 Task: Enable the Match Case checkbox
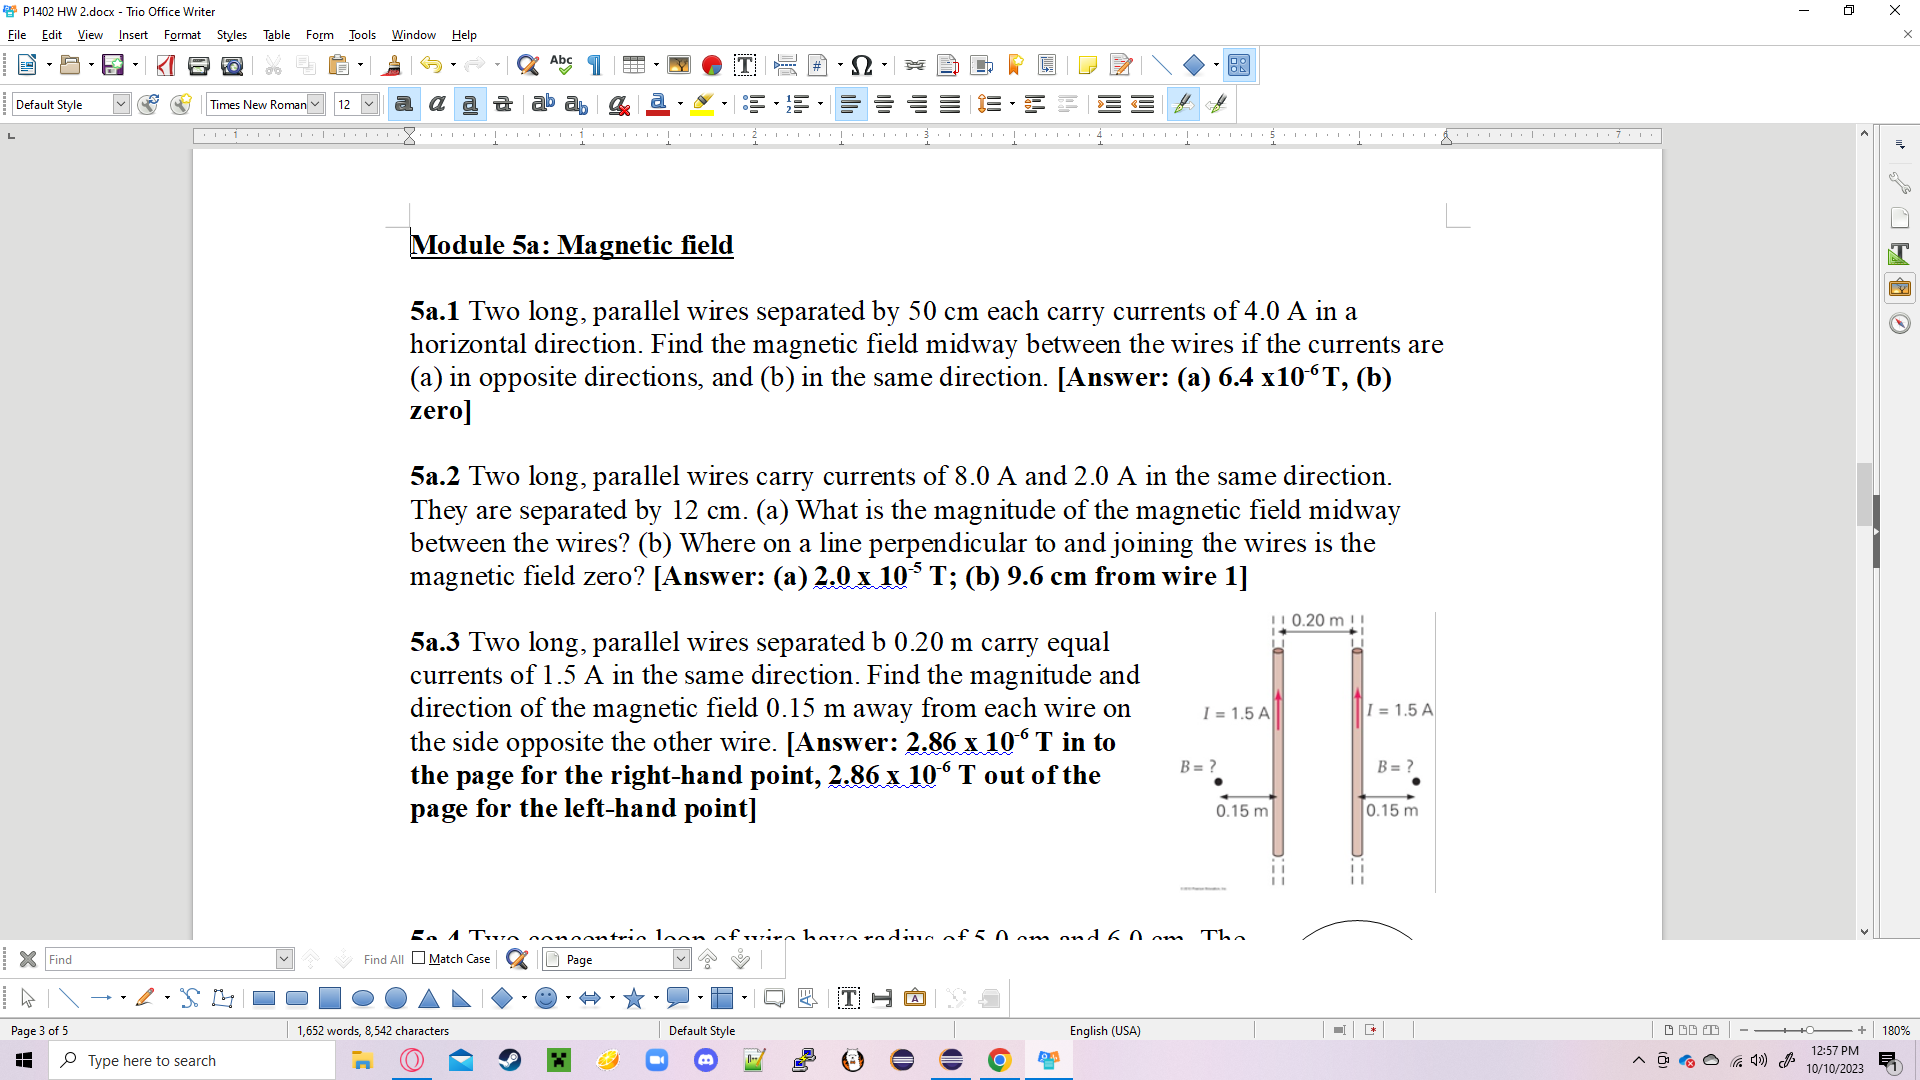point(418,958)
